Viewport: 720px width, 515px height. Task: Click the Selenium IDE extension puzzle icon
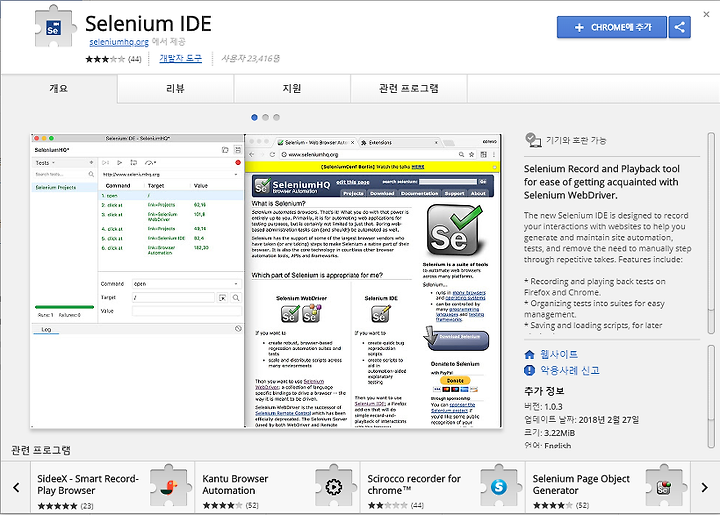55,27
